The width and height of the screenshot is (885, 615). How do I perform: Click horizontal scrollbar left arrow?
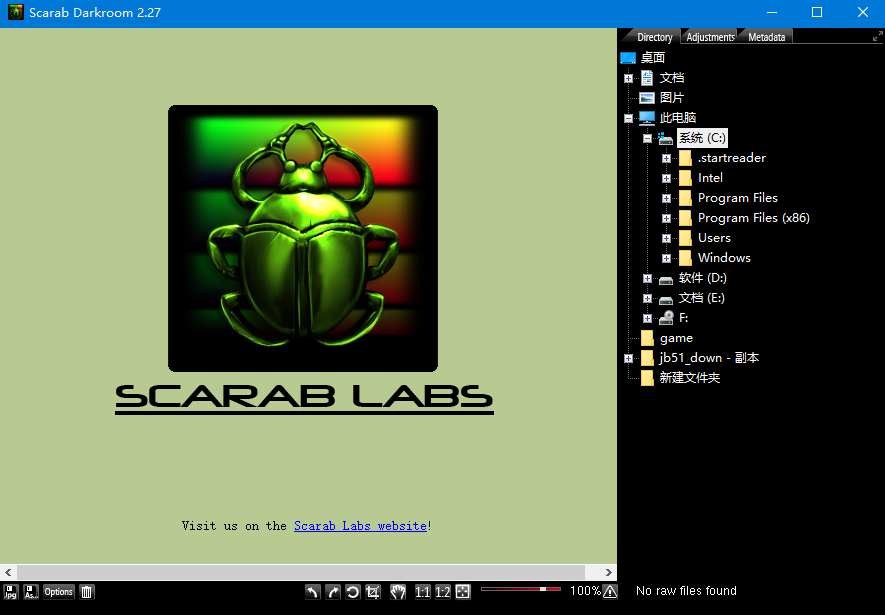(x=8, y=572)
